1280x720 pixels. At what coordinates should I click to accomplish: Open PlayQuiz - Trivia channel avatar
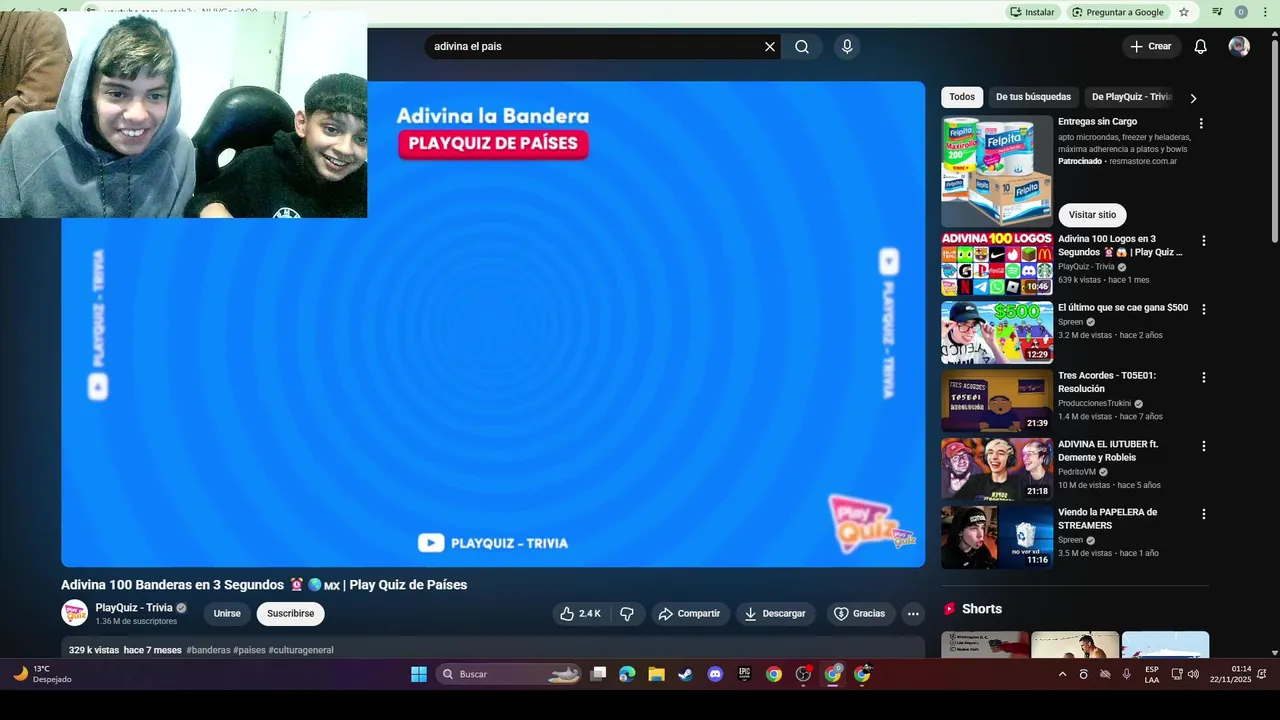pyautogui.click(x=74, y=613)
